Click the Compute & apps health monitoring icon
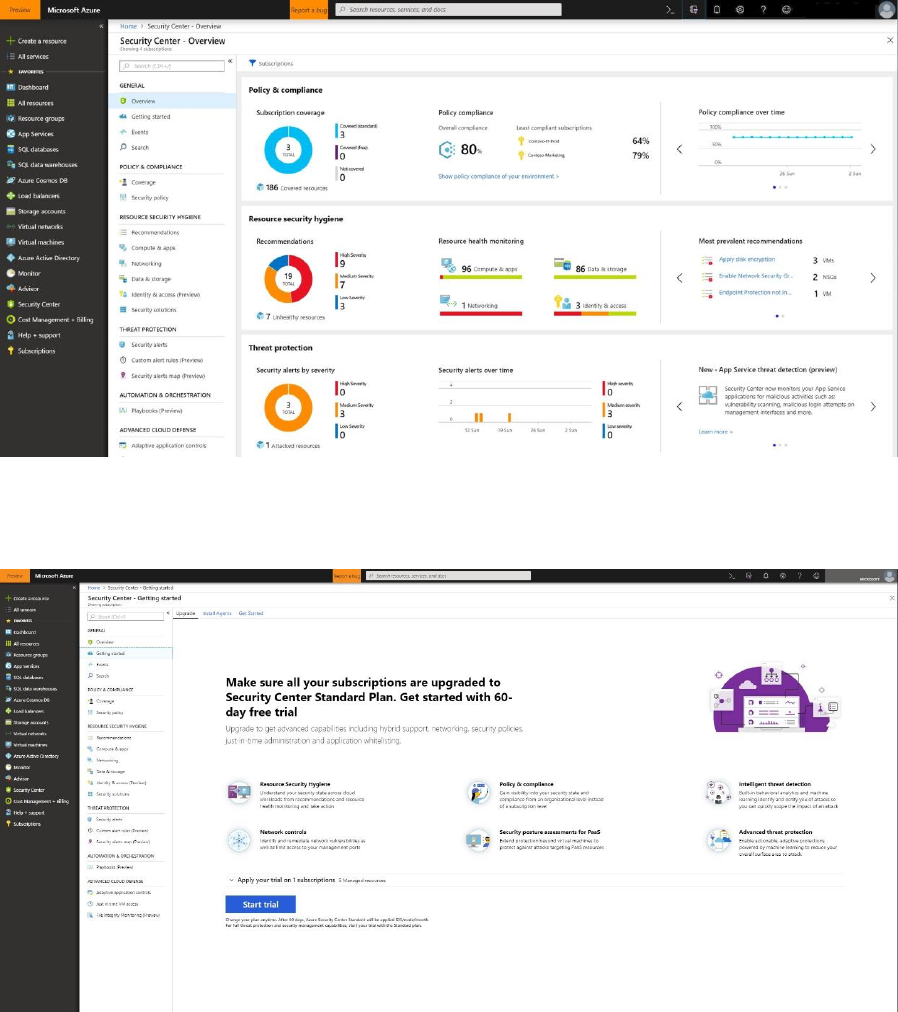Viewport: 898px width, 1012px height. (449, 265)
